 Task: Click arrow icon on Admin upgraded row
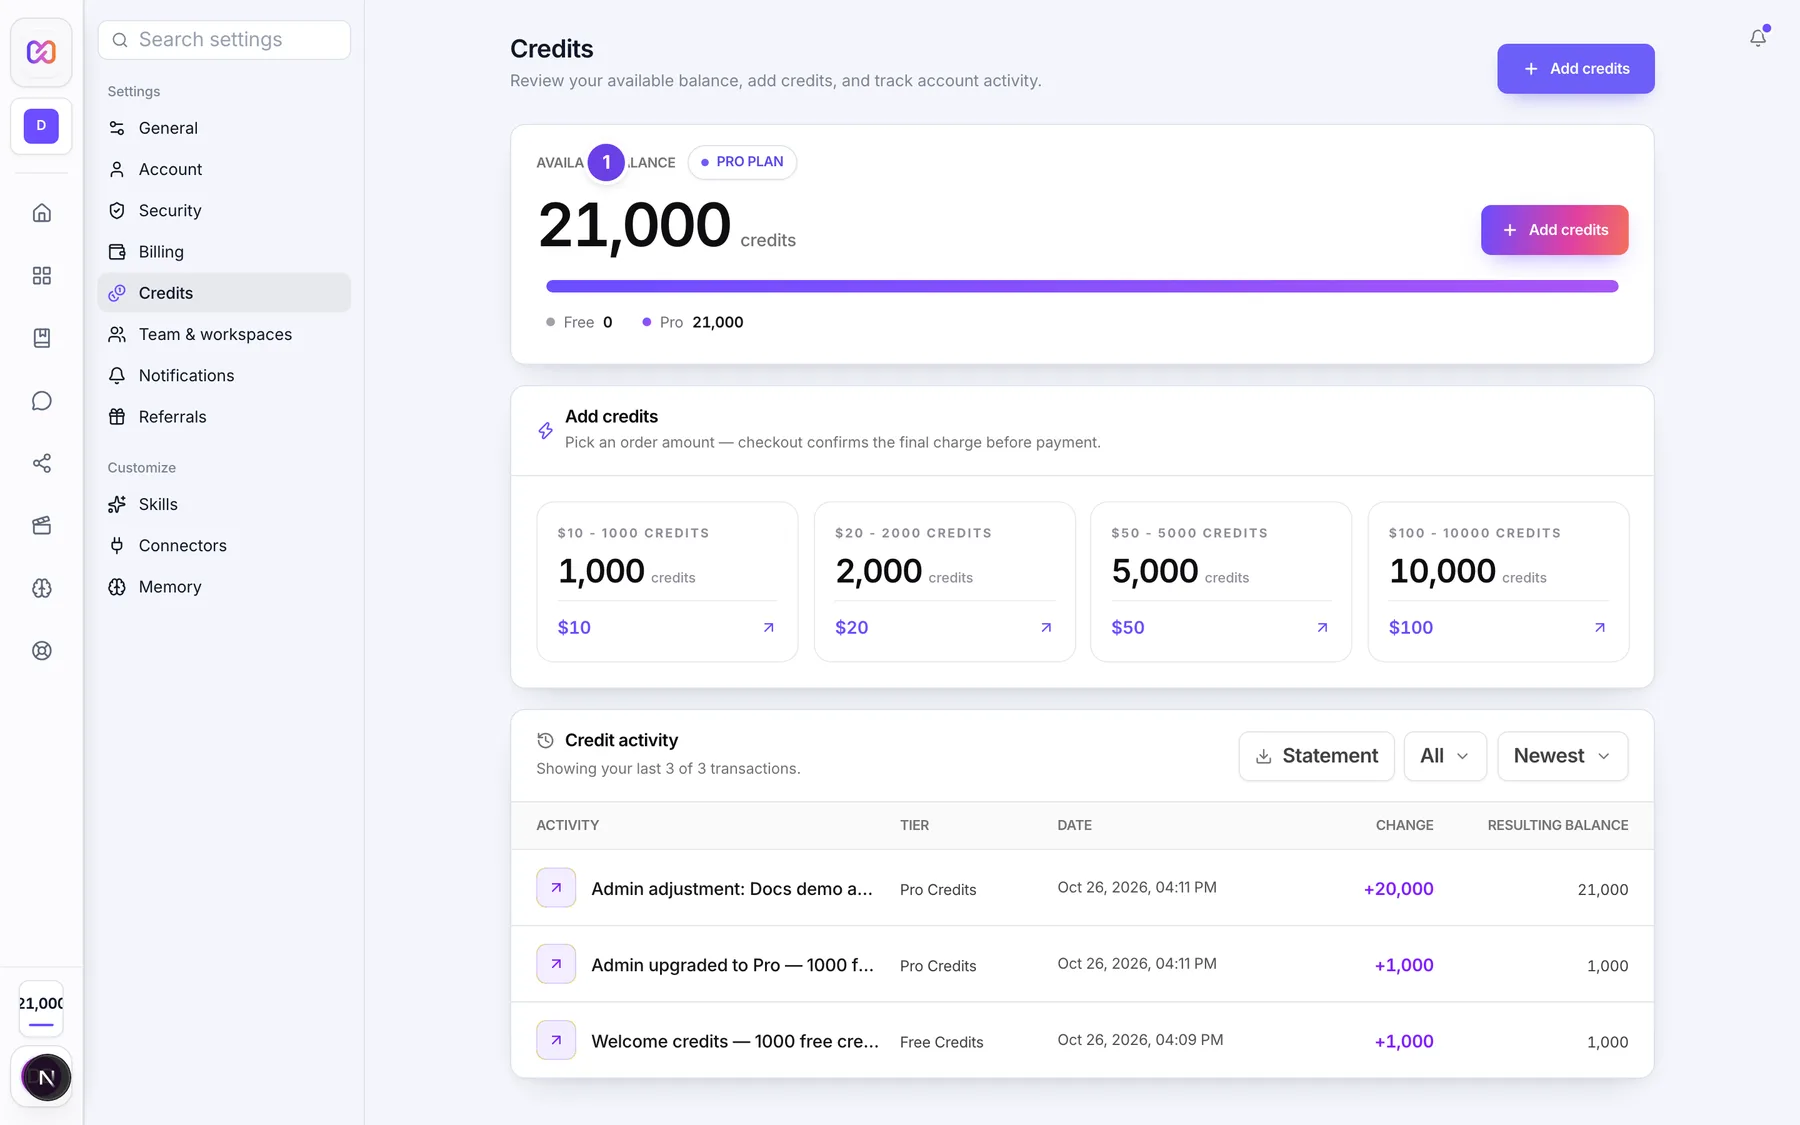[556, 964]
